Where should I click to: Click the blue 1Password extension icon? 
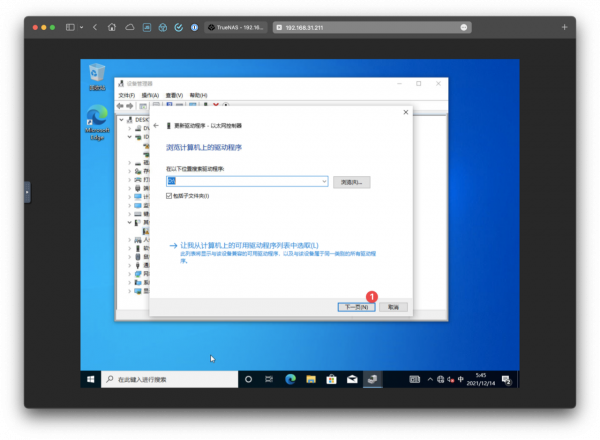click(194, 27)
